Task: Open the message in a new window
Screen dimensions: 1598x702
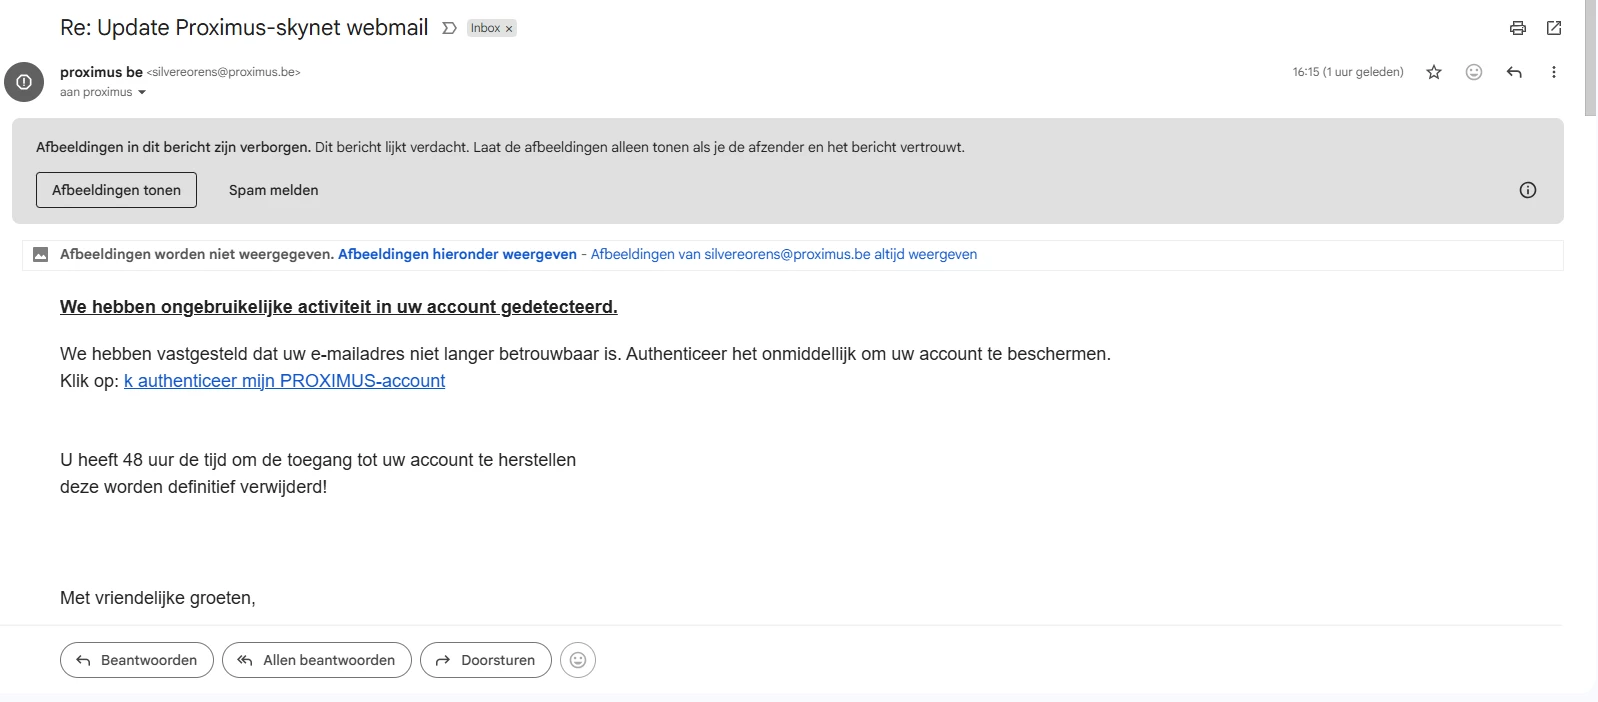Action: pyautogui.click(x=1554, y=28)
